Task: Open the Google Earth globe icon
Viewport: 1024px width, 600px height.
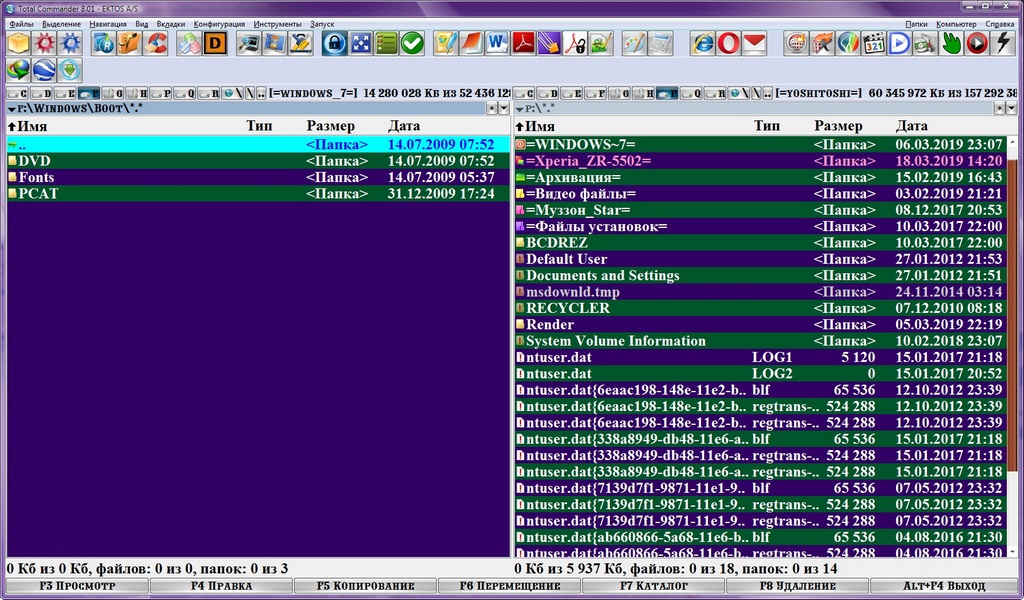Action: 44,70
